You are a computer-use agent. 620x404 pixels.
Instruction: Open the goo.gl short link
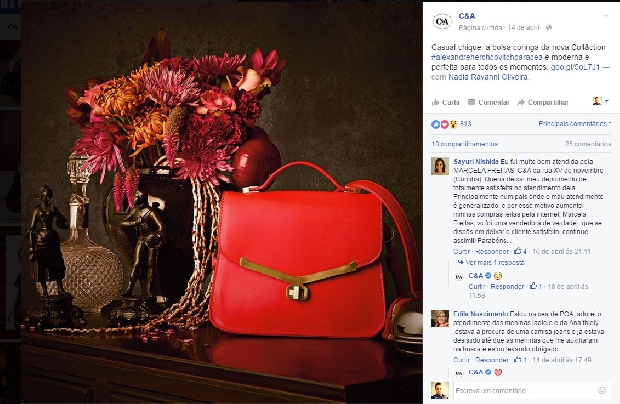coord(575,67)
